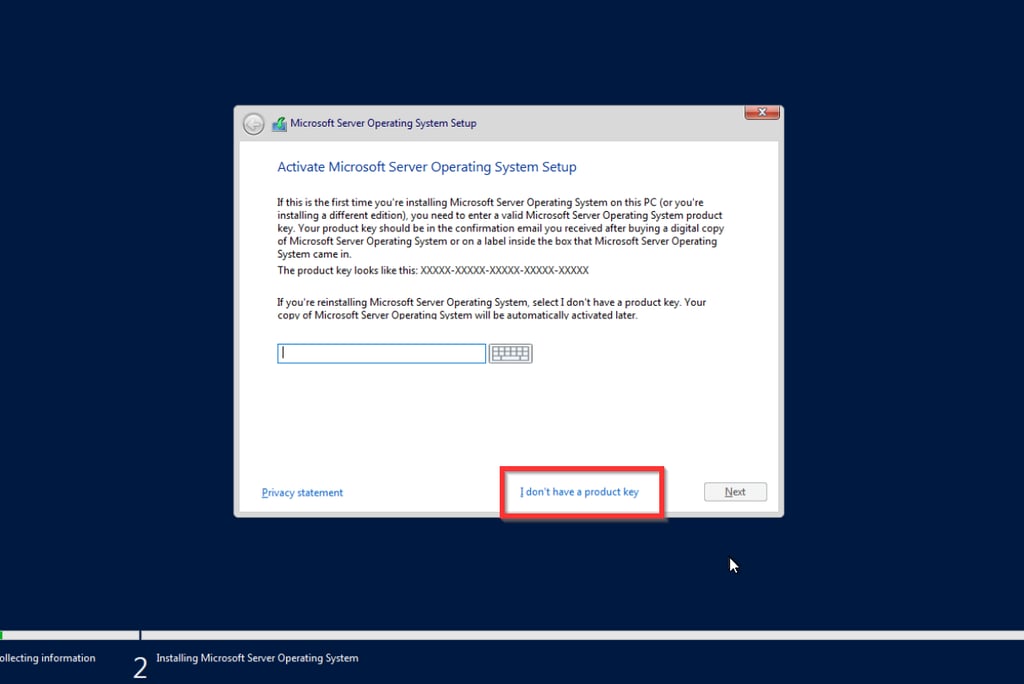Focus the product key text box
The height and width of the screenshot is (684, 1024).
pyautogui.click(x=381, y=353)
